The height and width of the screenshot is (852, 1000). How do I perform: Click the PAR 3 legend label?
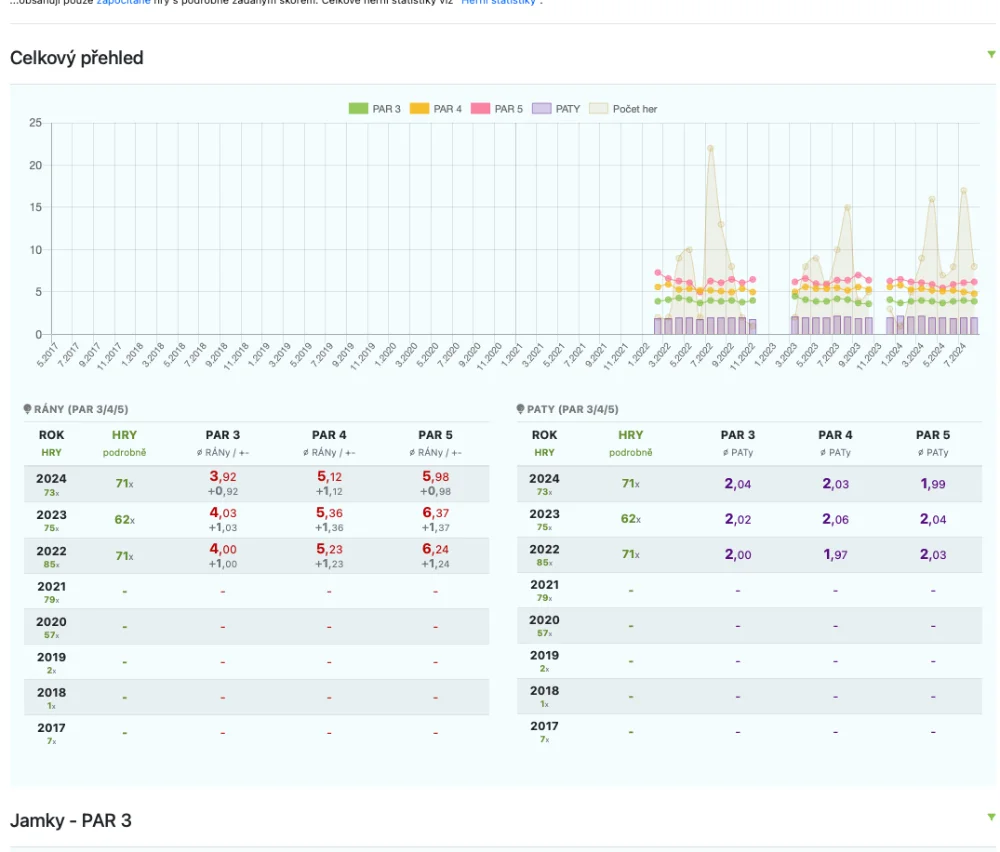click(386, 109)
